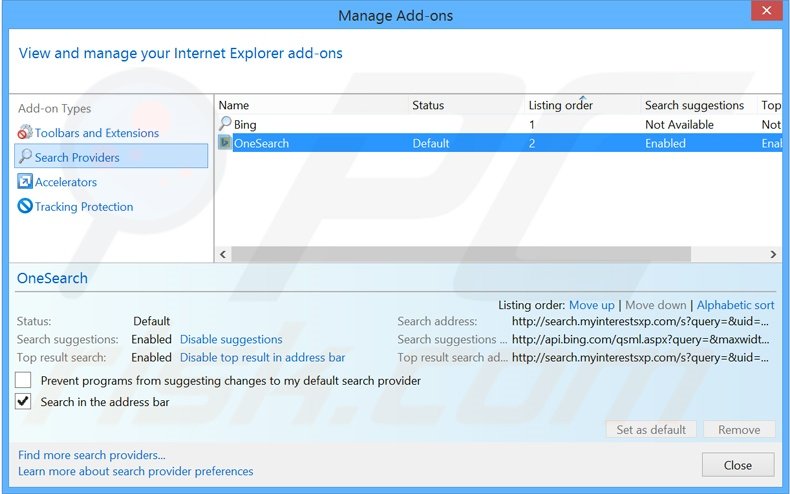Click the Accelerators arrow icon
Viewport: 790px width, 494px height.
(25, 181)
